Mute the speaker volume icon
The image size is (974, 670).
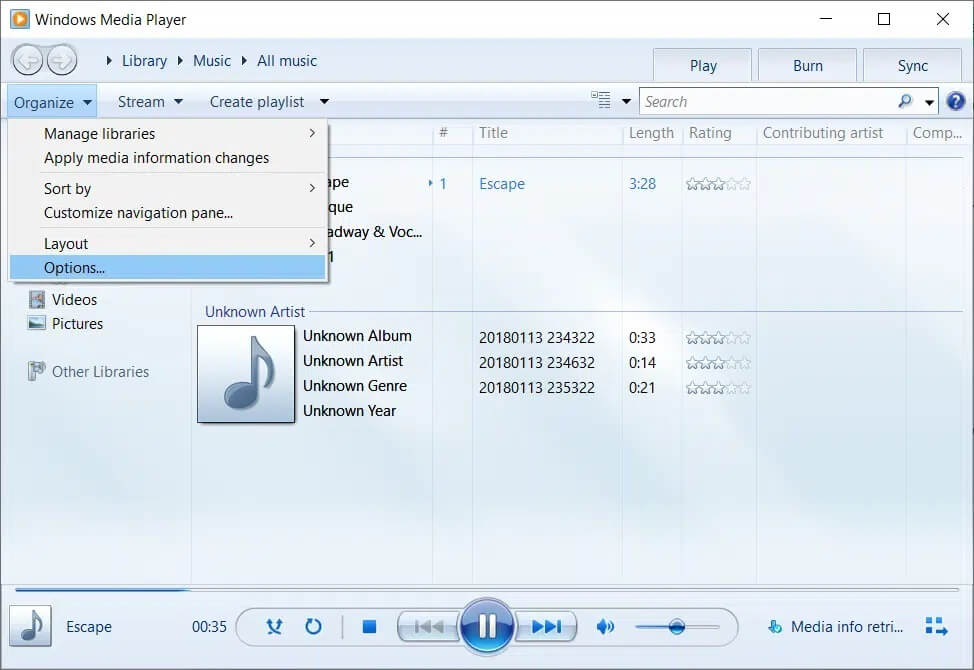click(x=605, y=627)
